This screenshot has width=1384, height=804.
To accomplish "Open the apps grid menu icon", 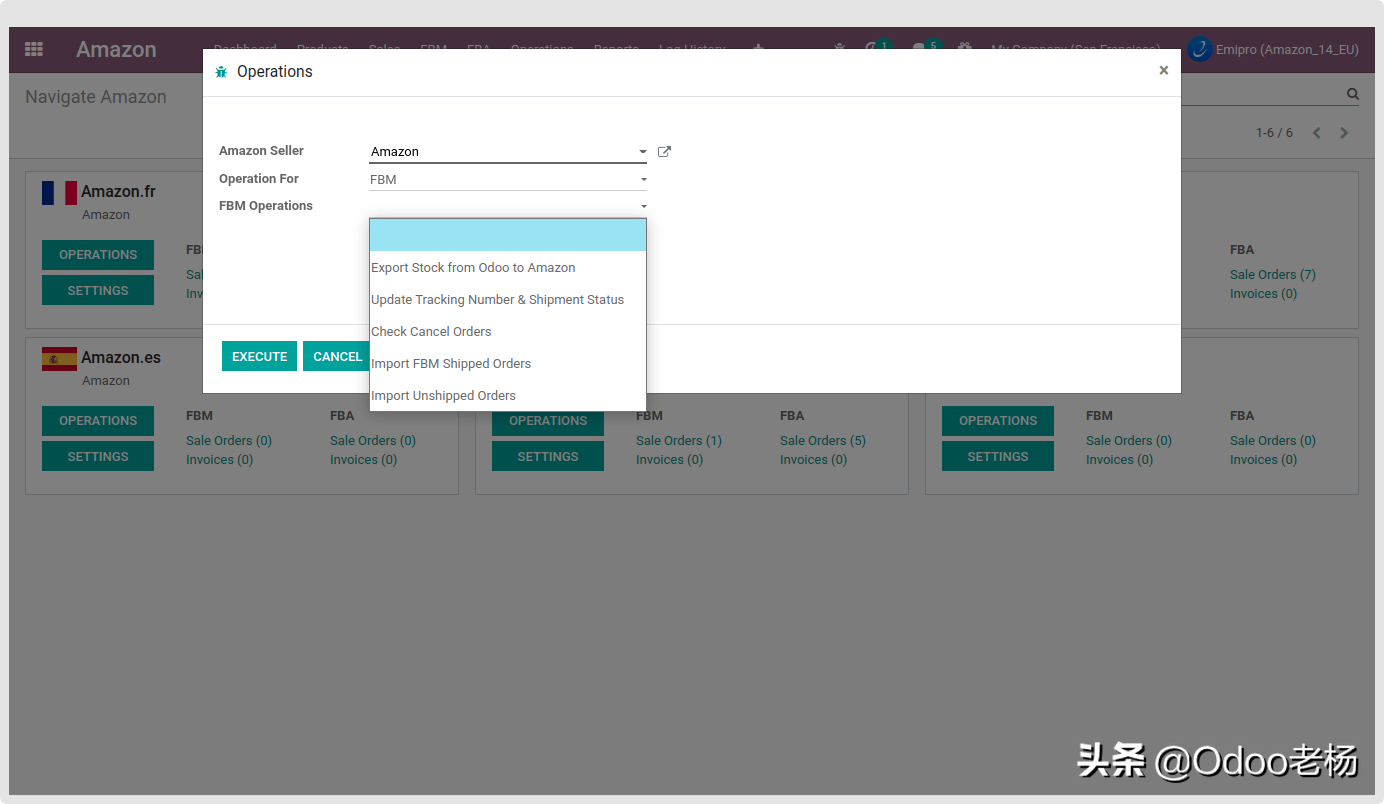I will click(x=34, y=49).
